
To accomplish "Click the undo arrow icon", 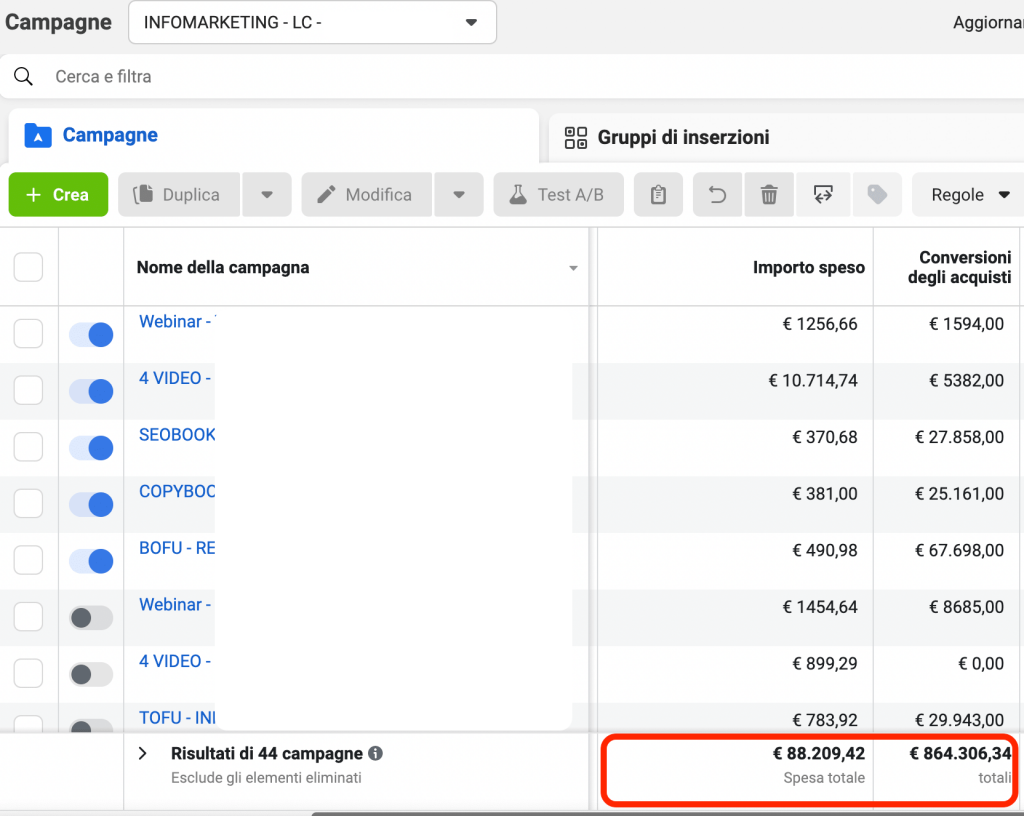I will [x=717, y=195].
